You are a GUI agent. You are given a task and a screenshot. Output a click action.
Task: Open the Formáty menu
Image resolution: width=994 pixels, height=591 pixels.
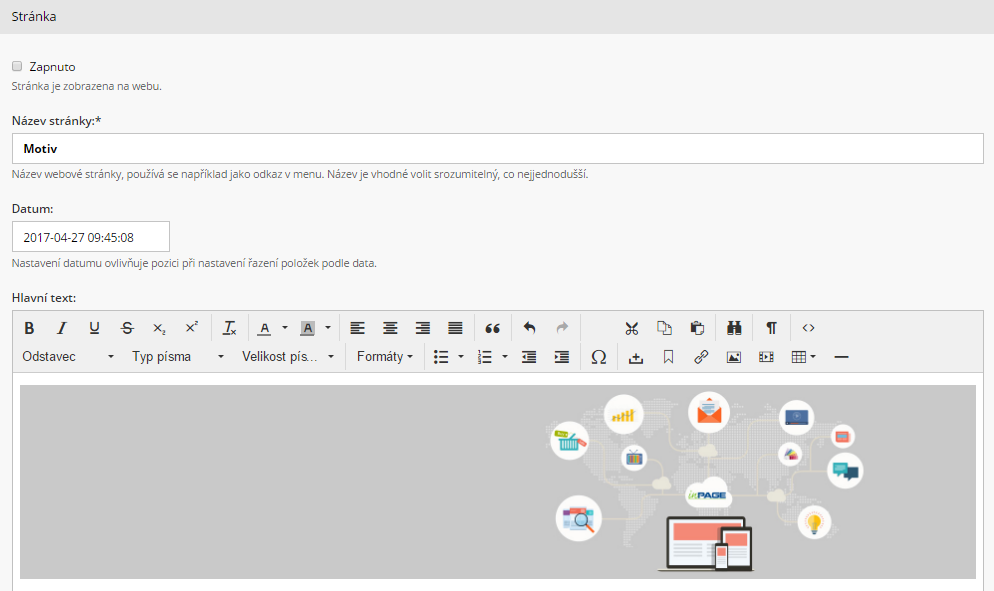[x=384, y=357]
